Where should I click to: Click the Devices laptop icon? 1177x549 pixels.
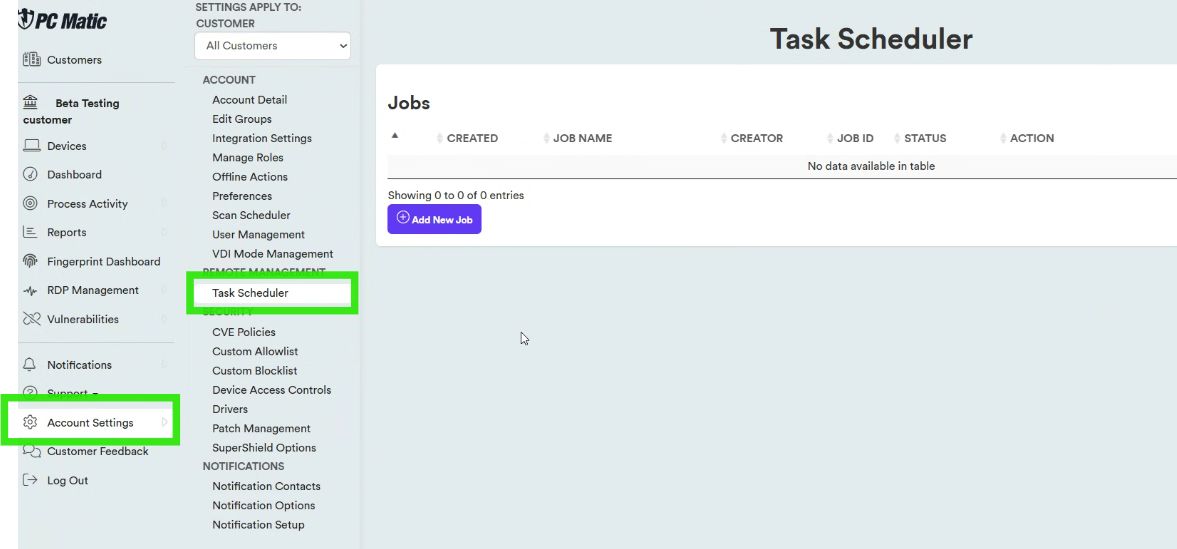click(x=32, y=146)
